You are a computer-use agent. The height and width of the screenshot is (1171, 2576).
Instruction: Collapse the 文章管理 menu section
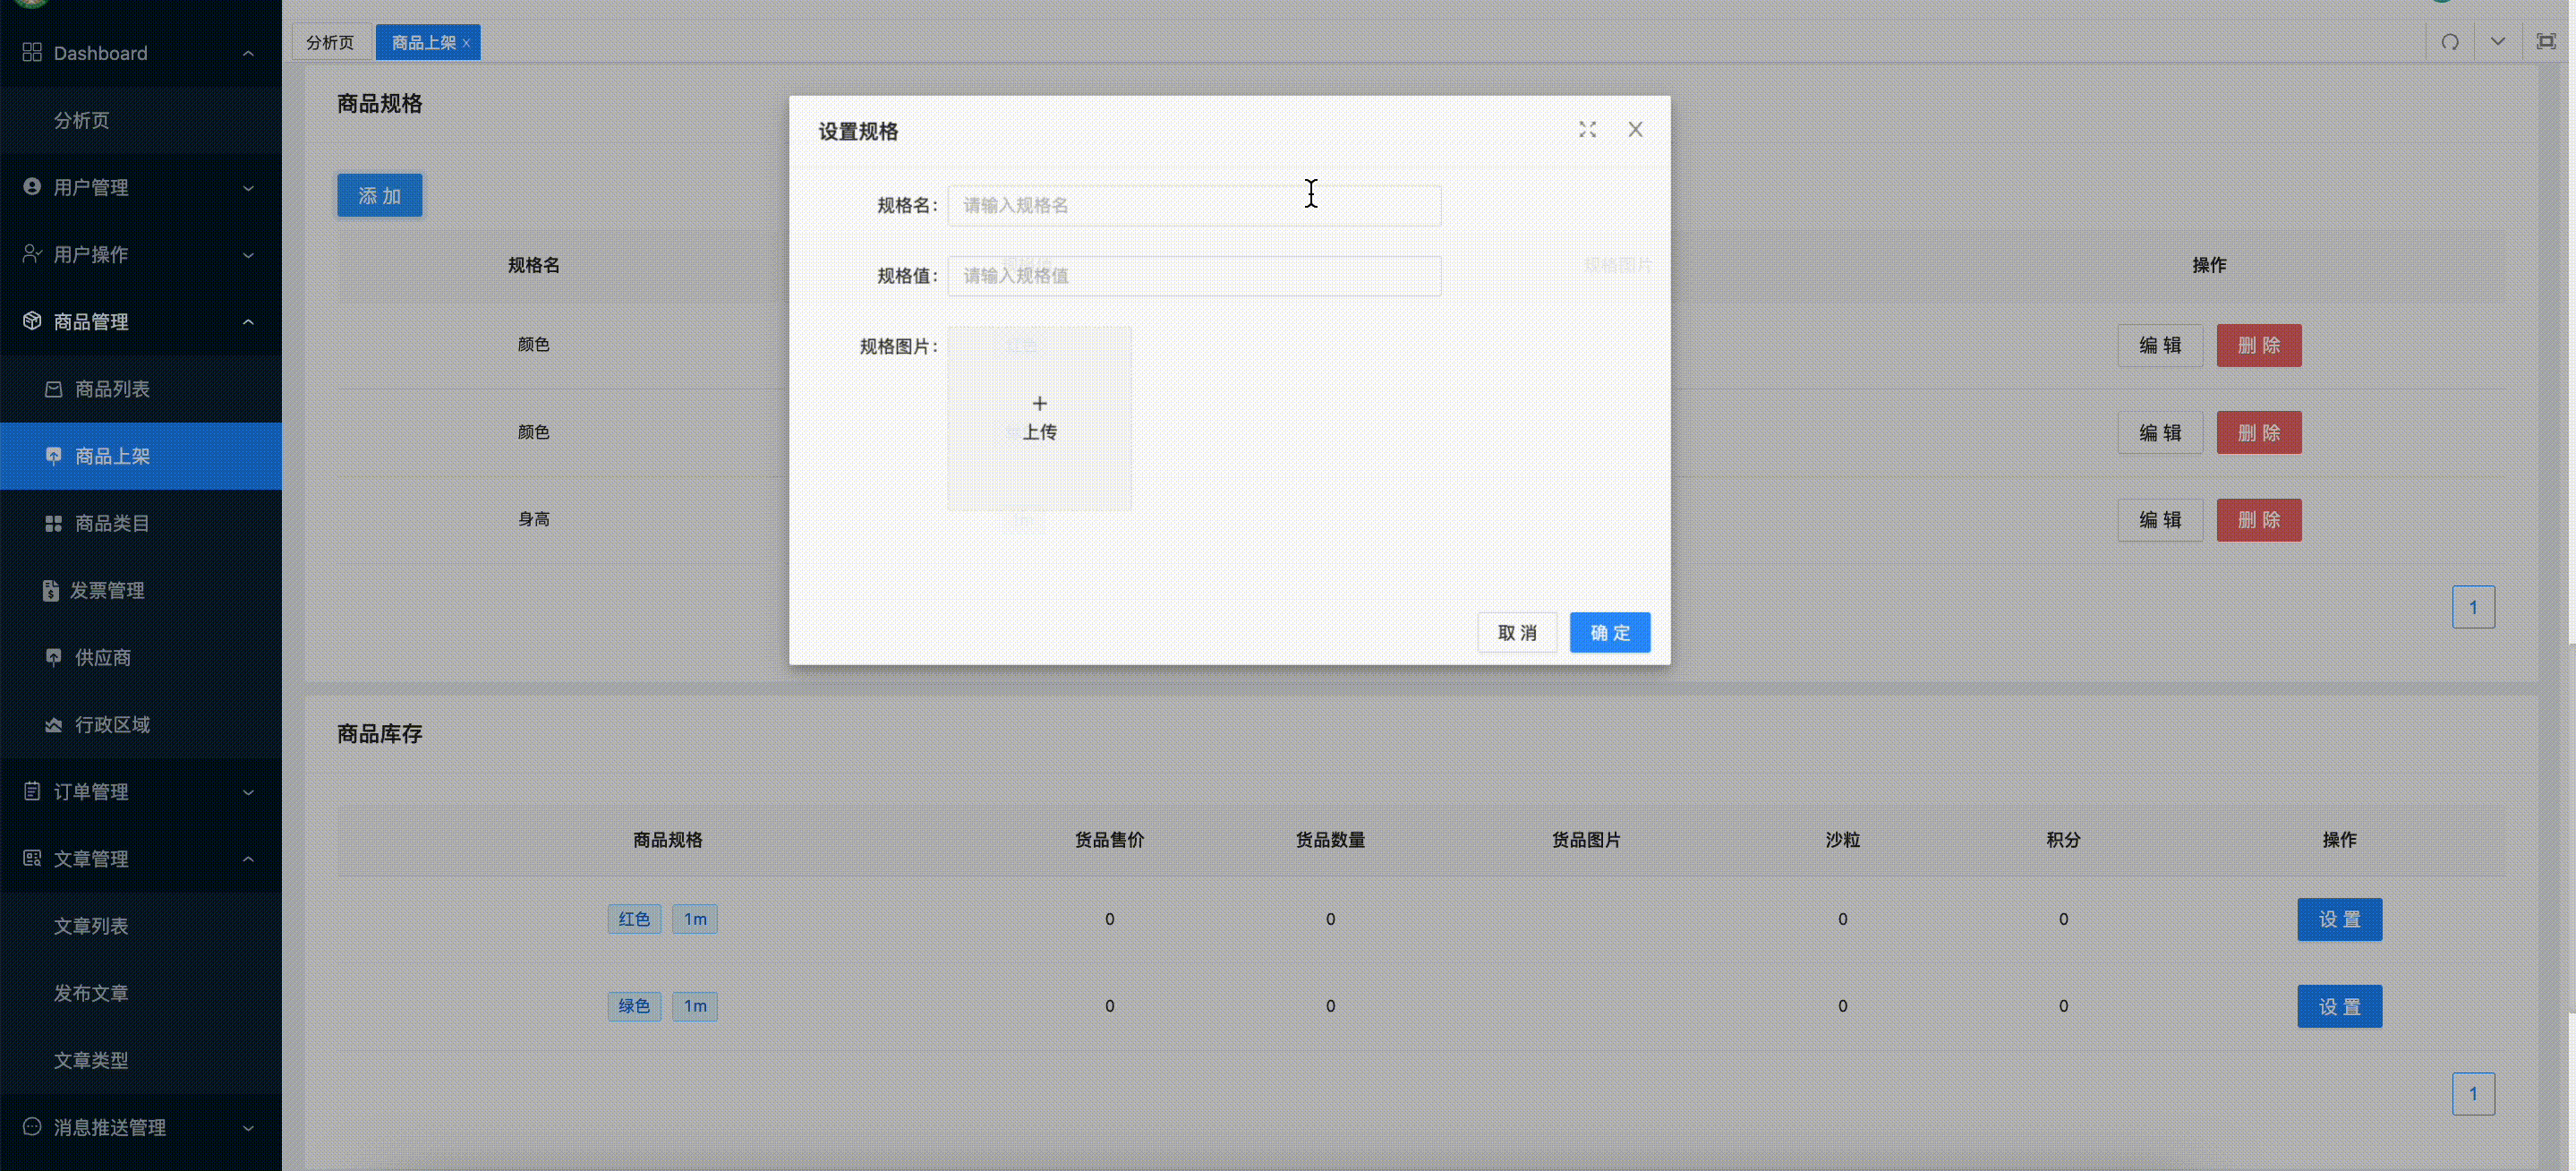pyautogui.click(x=140, y=858)
